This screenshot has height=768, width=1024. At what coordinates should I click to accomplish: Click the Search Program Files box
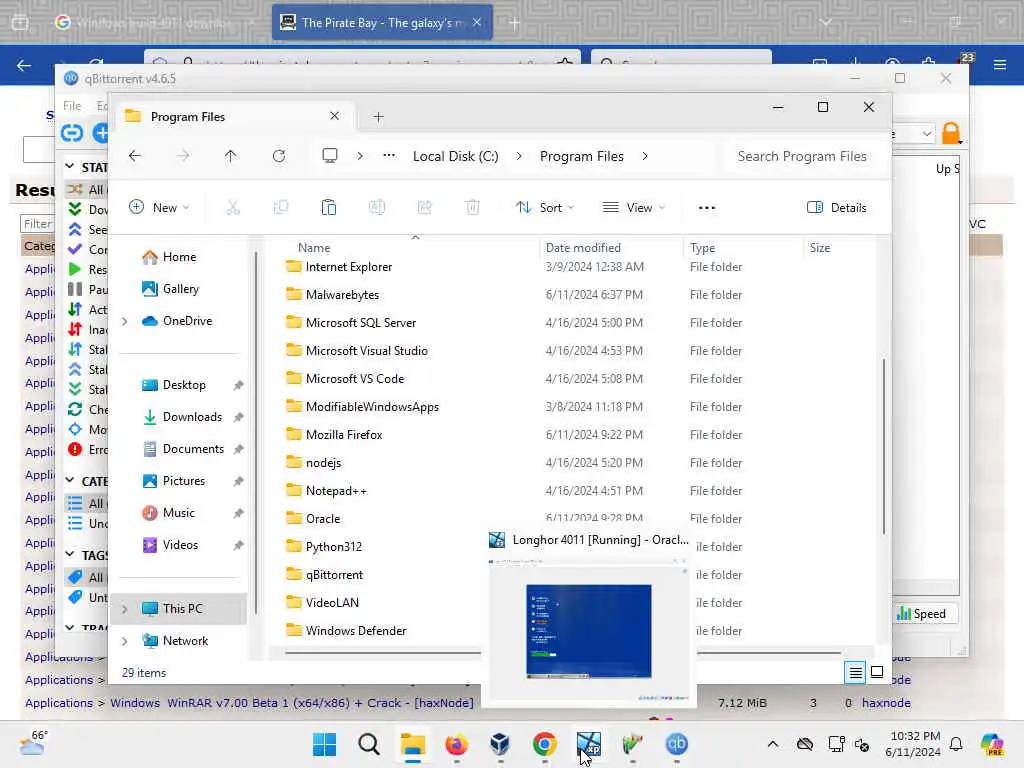coord(802,156)
